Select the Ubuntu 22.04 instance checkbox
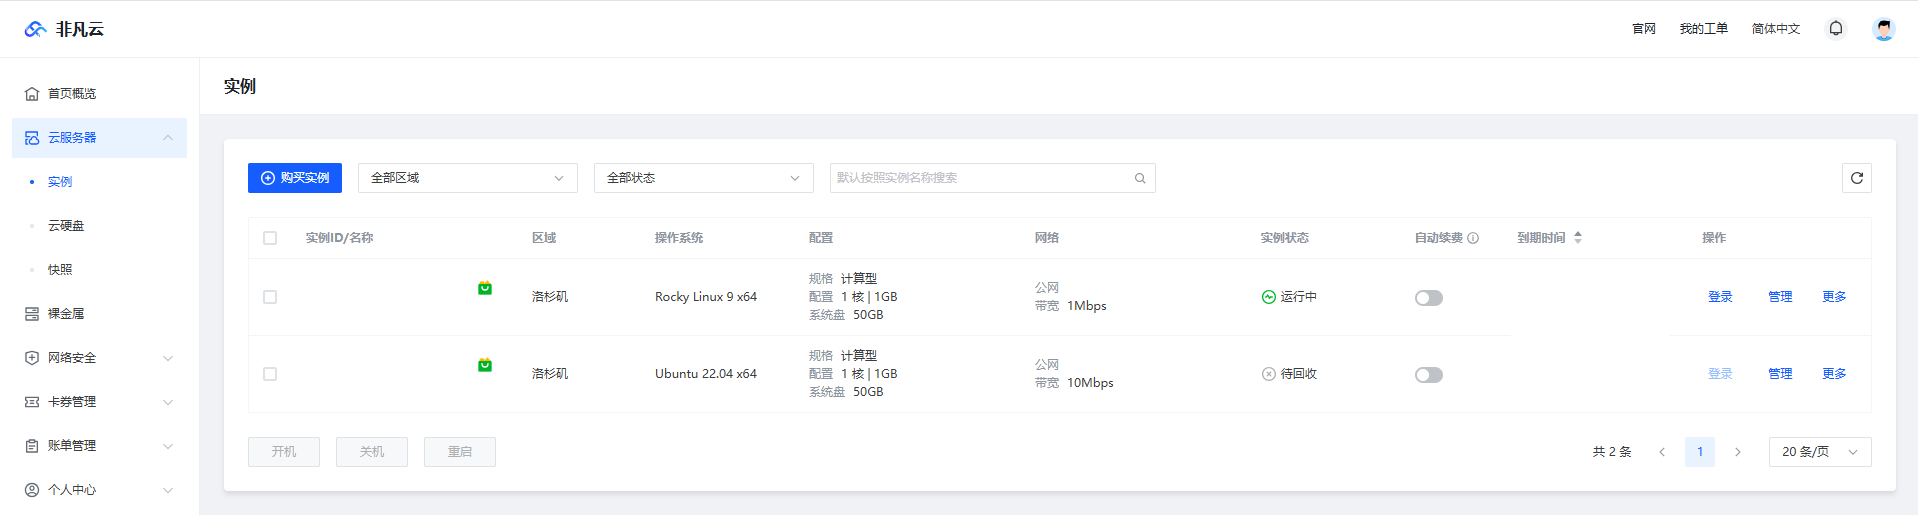 [270, 374]
